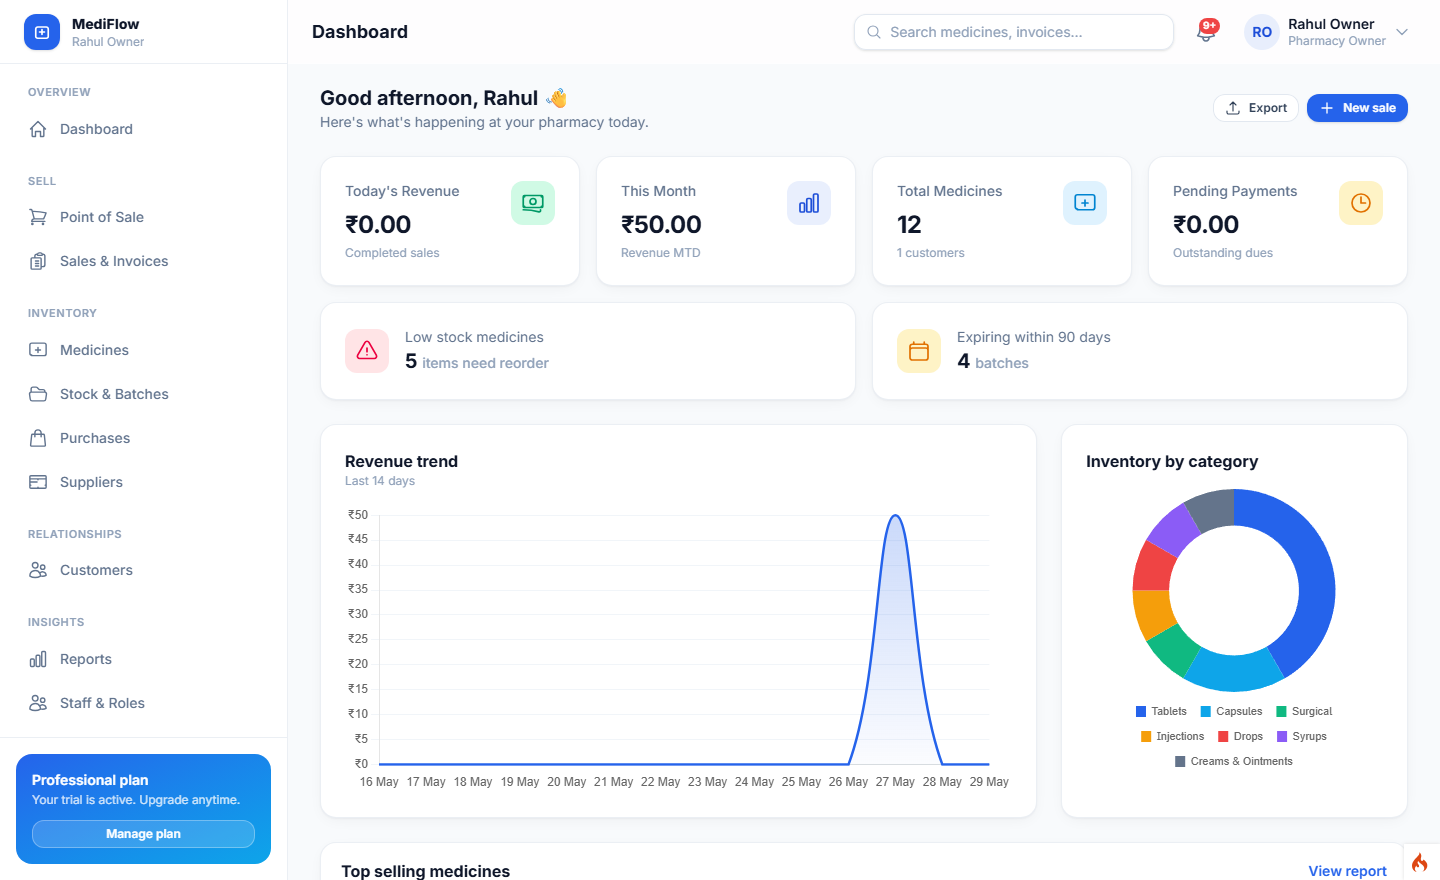
Task: Click the RO user avatar
Action: (1262, 32)
